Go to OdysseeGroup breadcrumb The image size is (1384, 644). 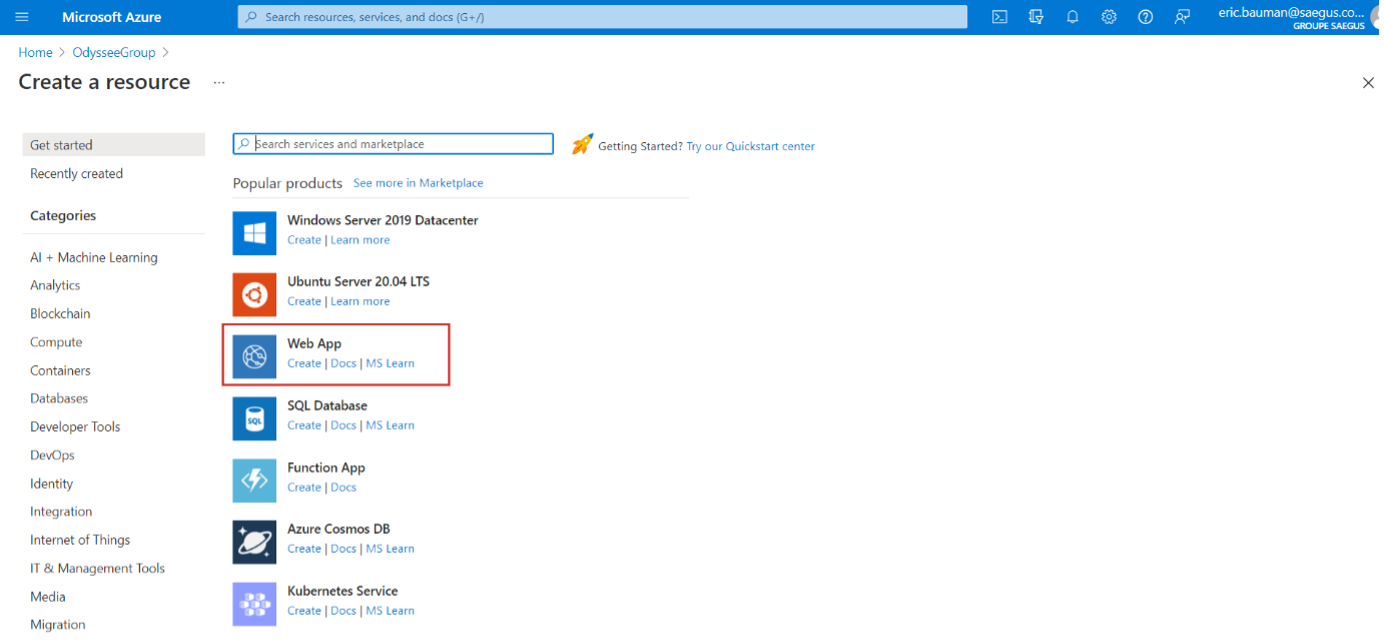click(x=114, y=52)
